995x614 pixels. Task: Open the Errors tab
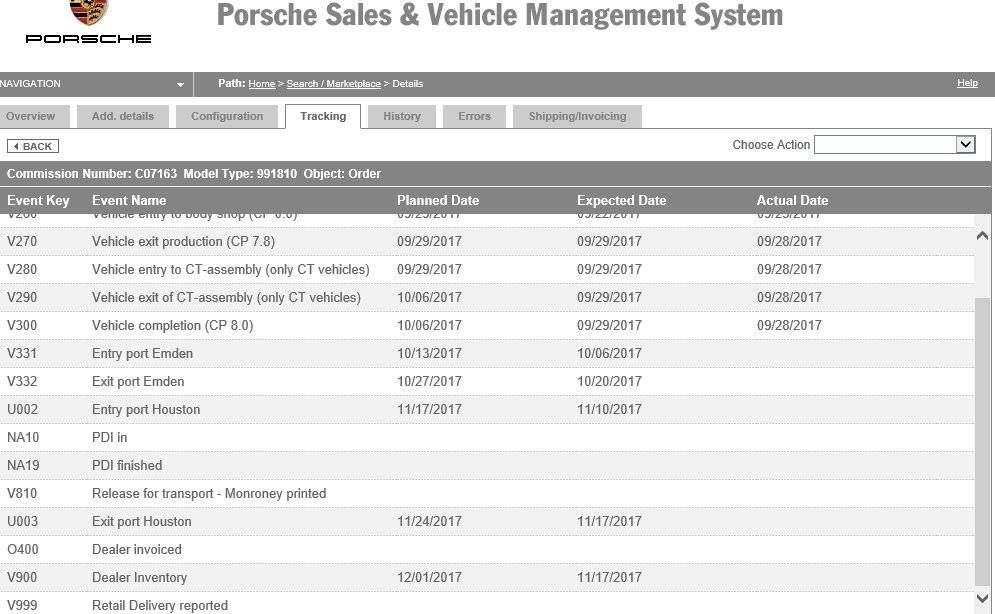[474, 116]
